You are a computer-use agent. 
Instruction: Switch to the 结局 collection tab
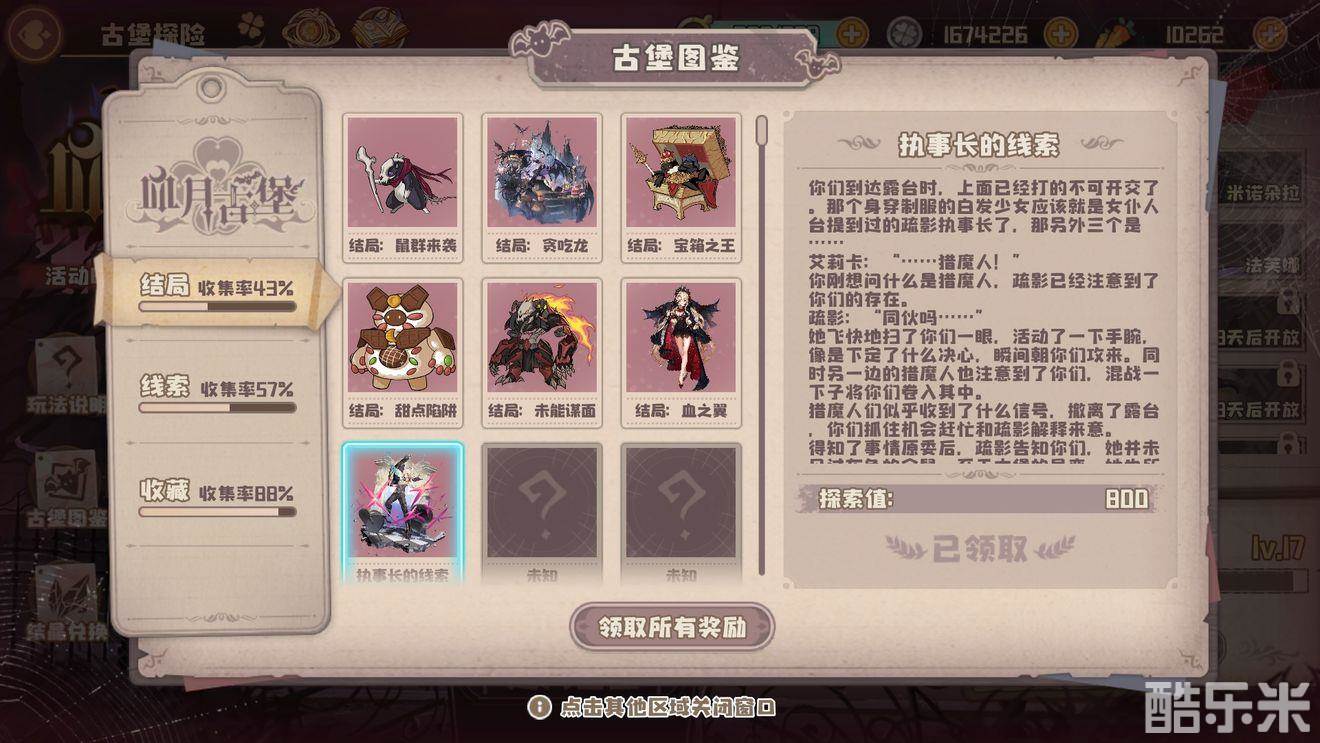coord(217,294)
